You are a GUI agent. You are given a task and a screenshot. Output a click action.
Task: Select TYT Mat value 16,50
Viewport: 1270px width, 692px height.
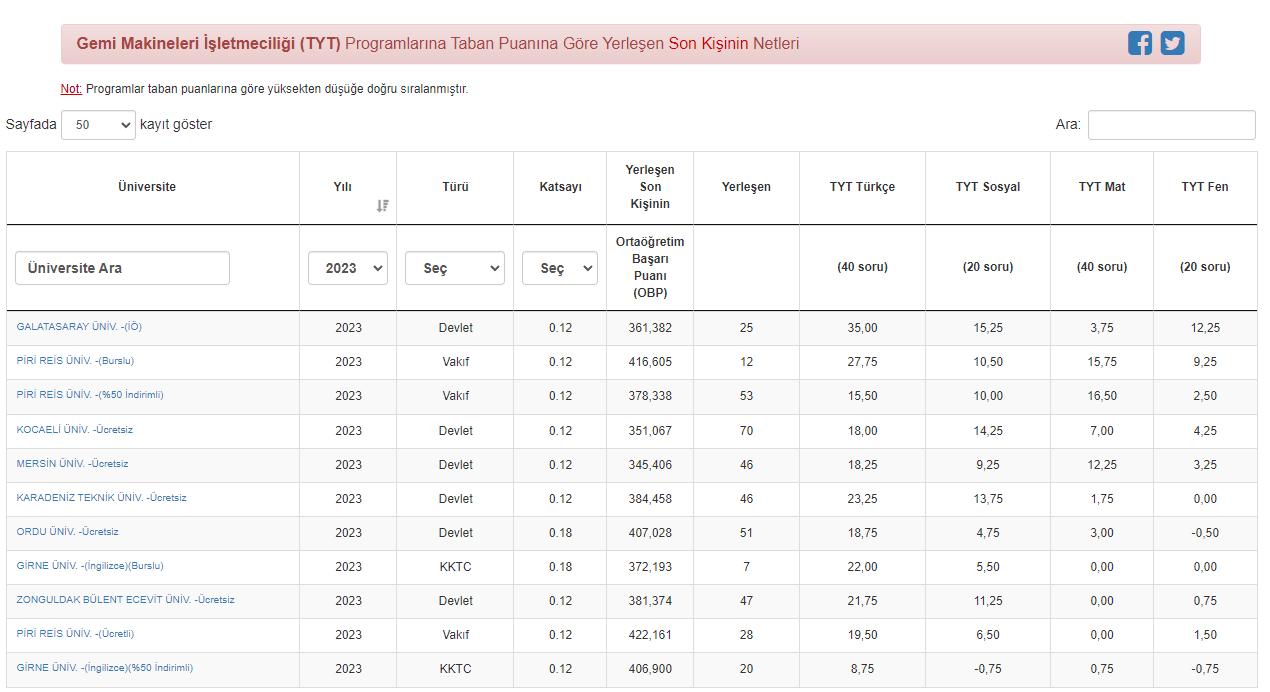tap(1102, 396)
